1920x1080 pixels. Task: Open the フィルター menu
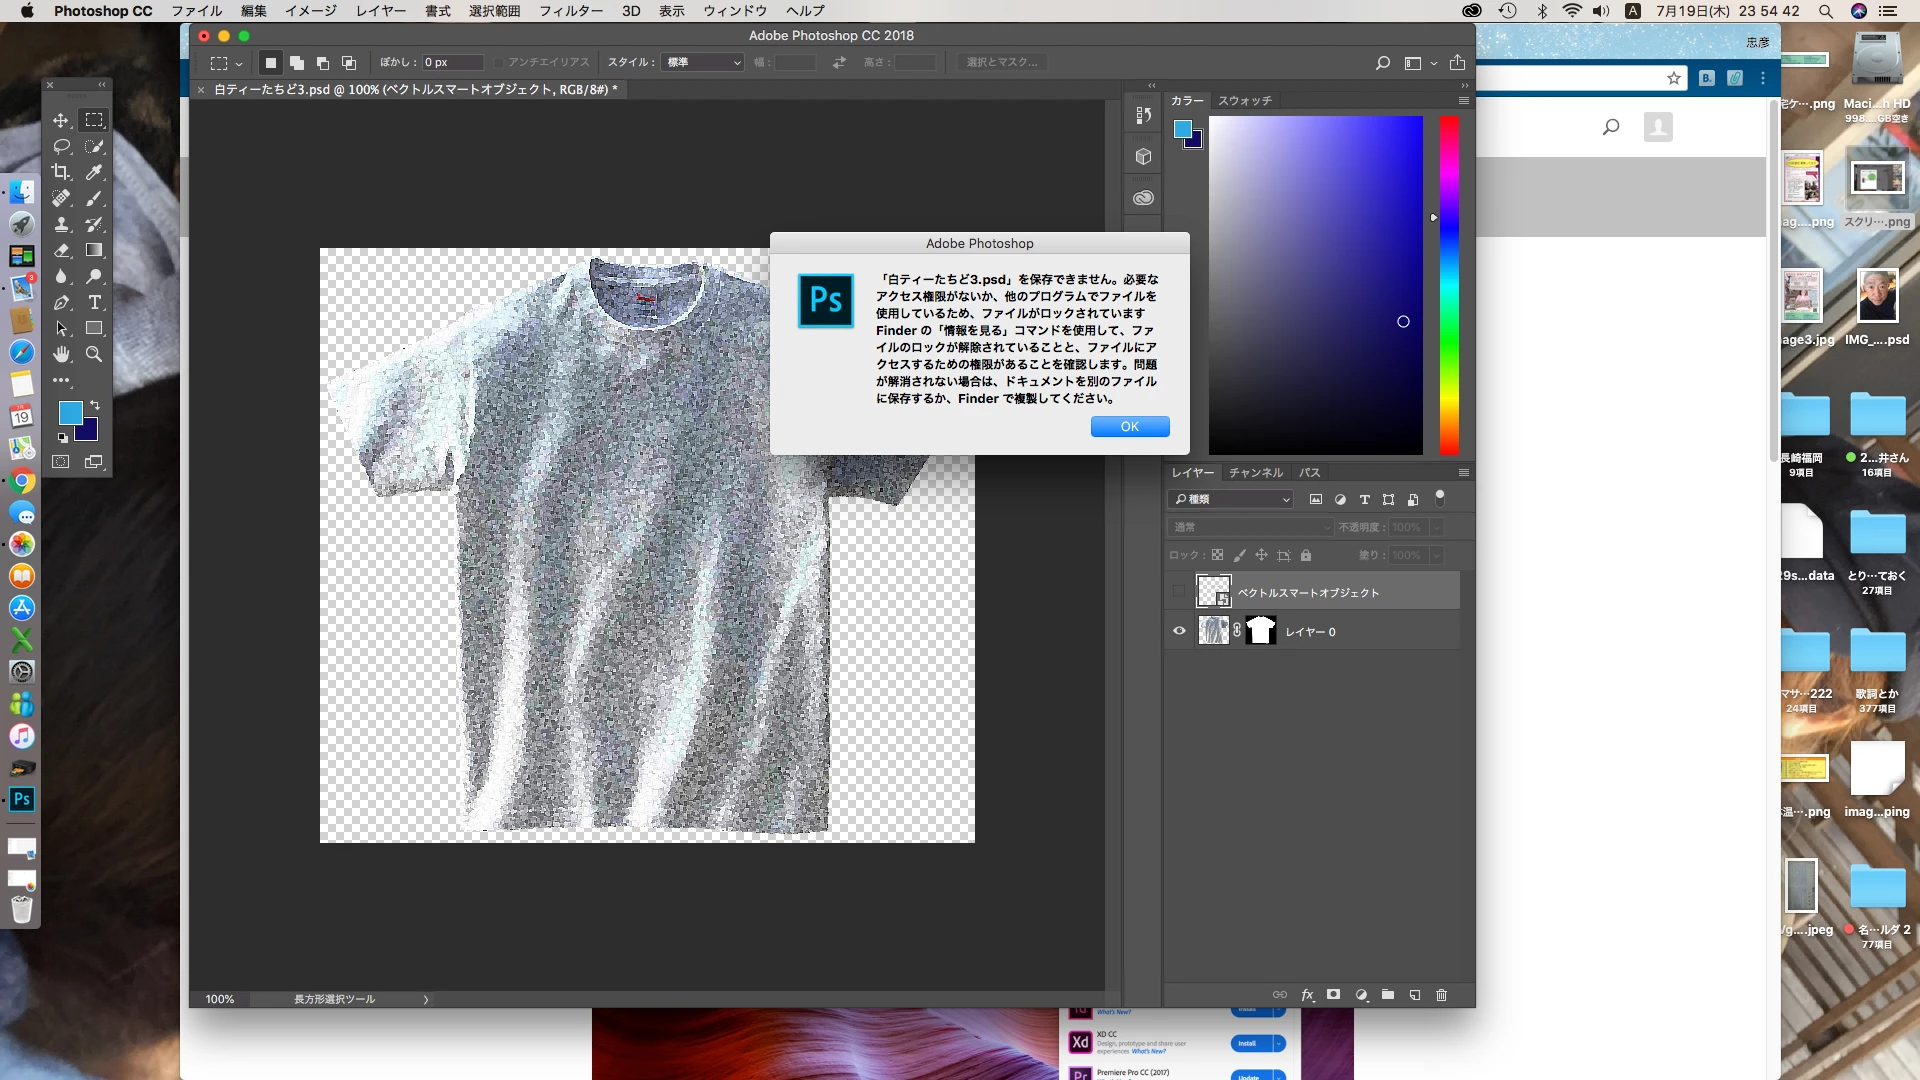(x=571, y=11)
